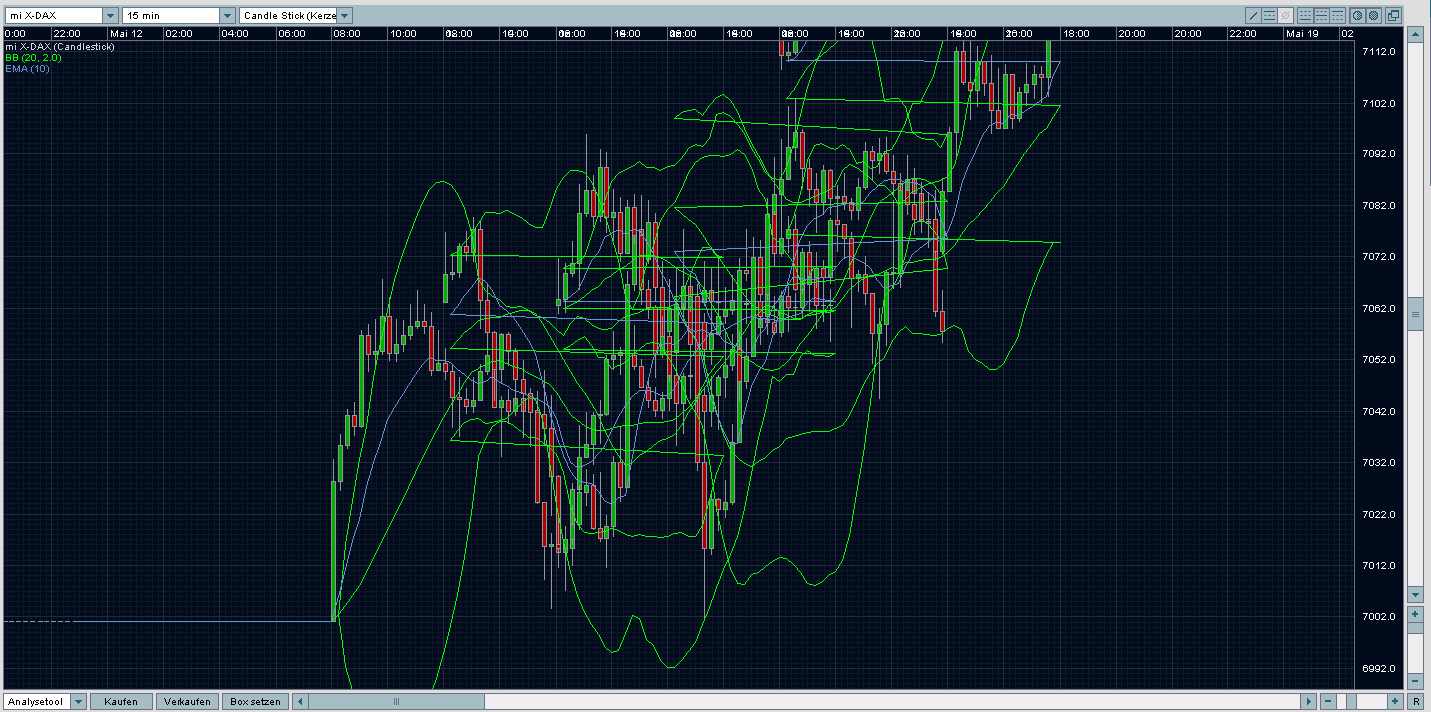
Task: Open the Analysetool dropdown arrow
Action: coord(79,701)
